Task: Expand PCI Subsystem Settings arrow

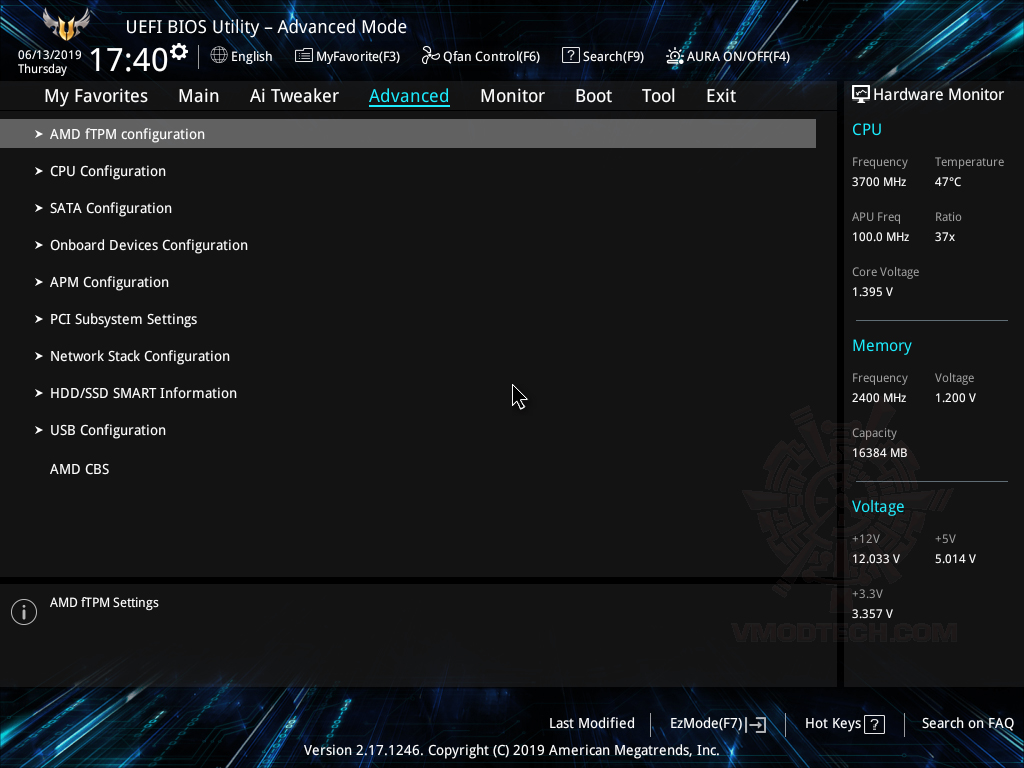Action: coord(39,319)
